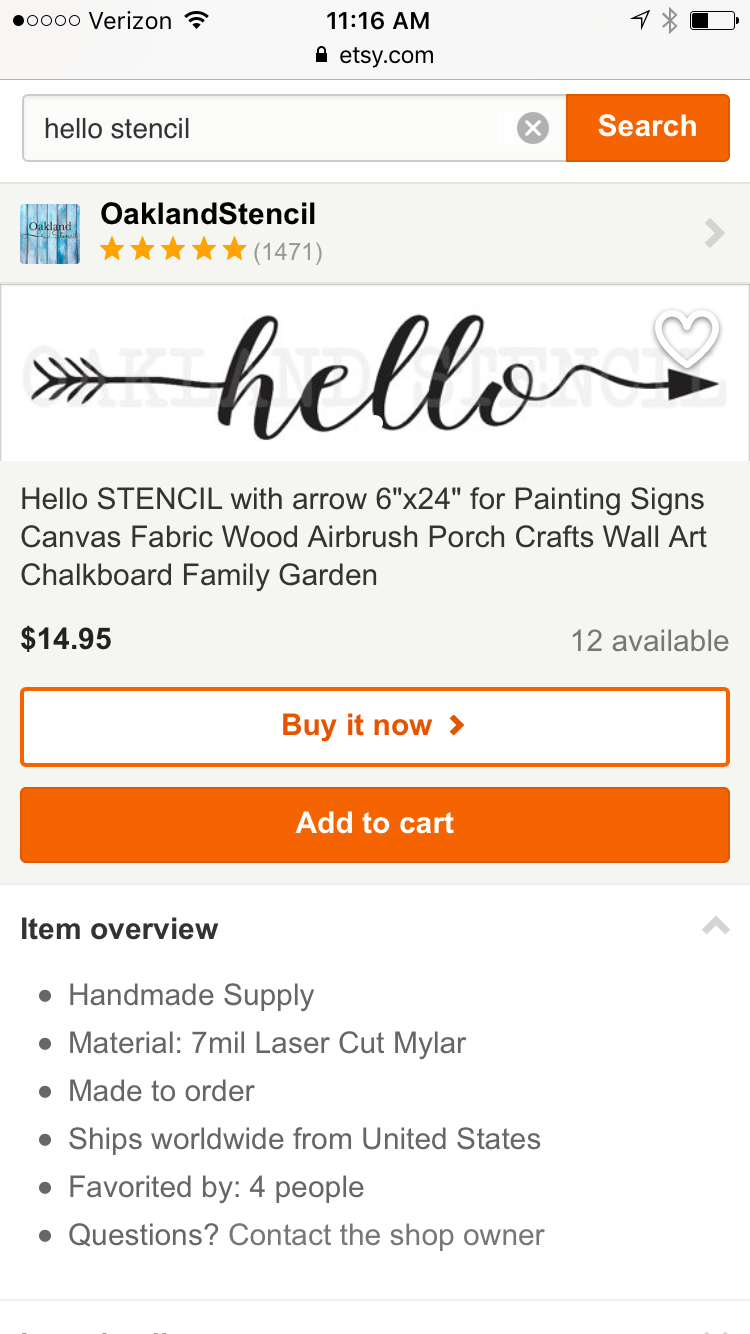Open OaklandStencil shop via right chevron
The height and width of the screenshot is (1334, 750).
tap(714, 234)
